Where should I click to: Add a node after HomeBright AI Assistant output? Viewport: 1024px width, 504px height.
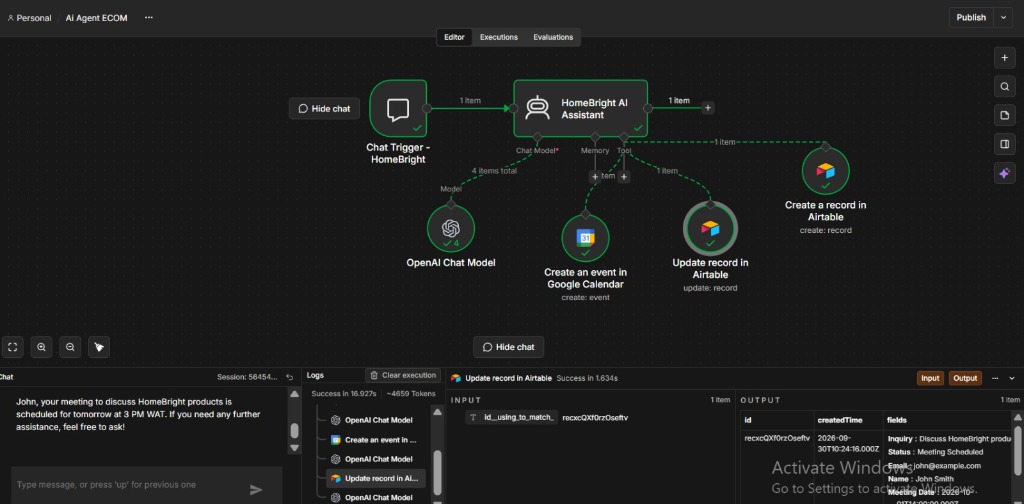pos(708,108)
